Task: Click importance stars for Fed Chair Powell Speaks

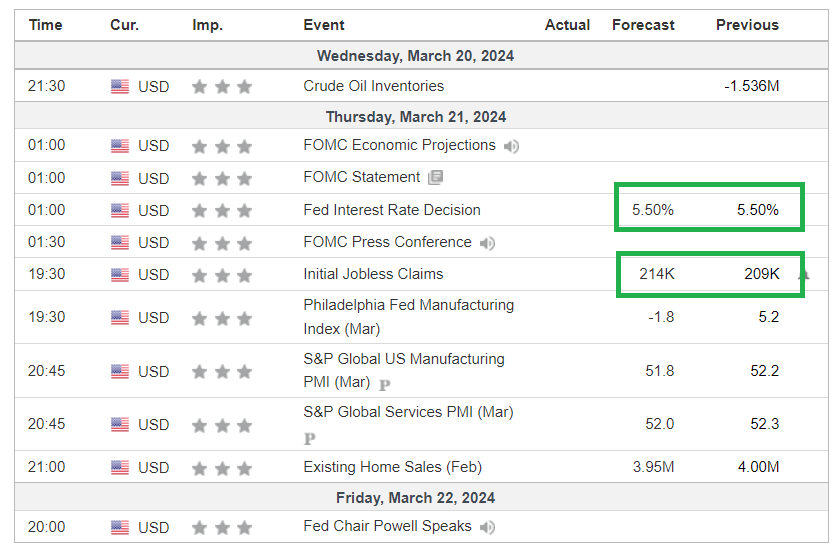Action: click(x=222, y=528)
